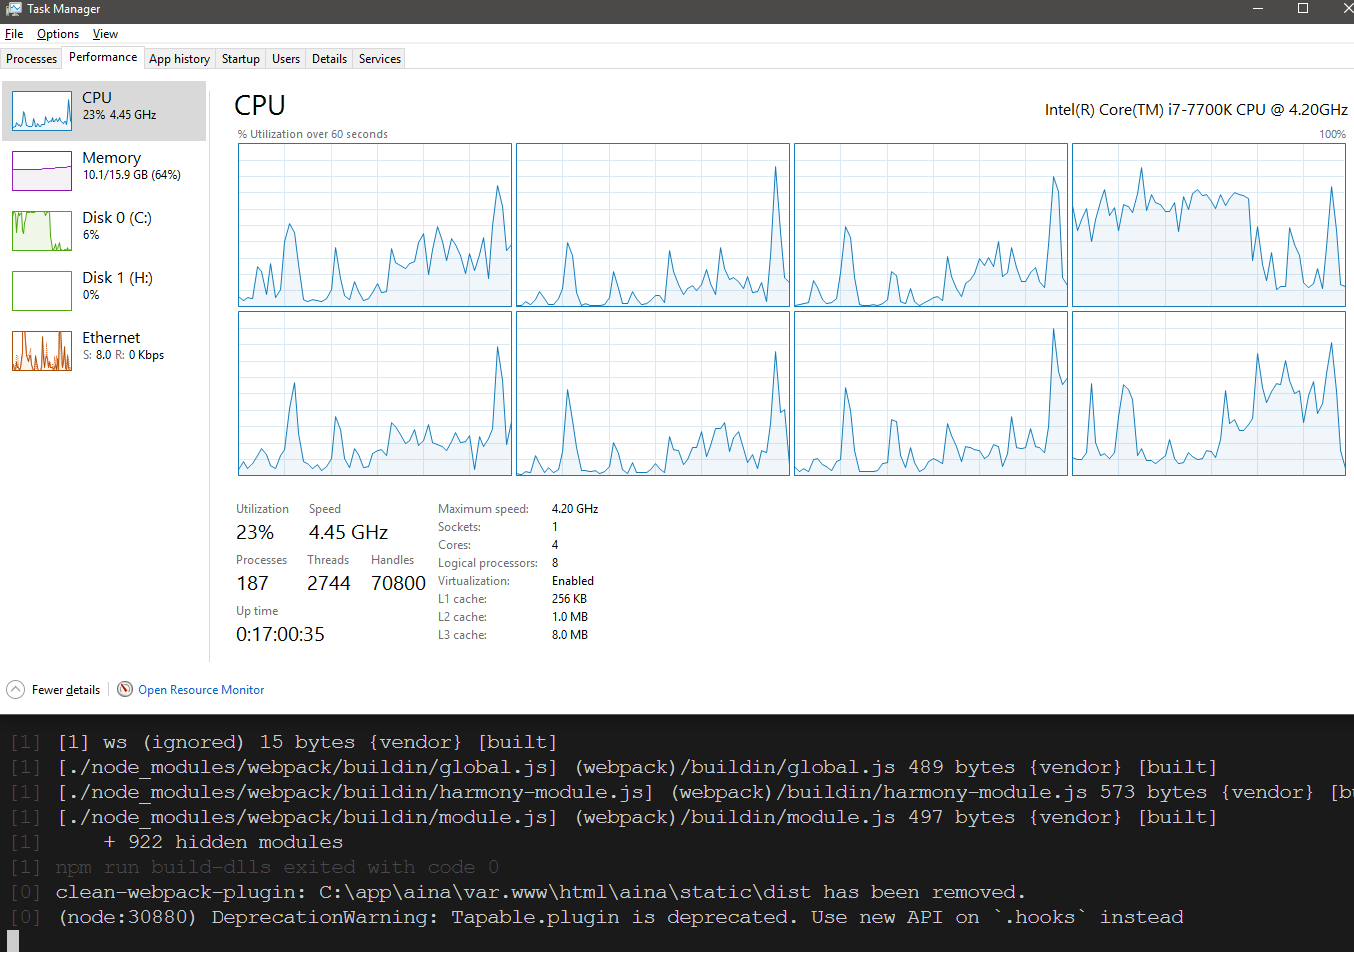The height and width of the screenshot is (953, 1354).
Task: Click terminal line '+ 922 hidden modules'
Action: click(x=223, y=842)
